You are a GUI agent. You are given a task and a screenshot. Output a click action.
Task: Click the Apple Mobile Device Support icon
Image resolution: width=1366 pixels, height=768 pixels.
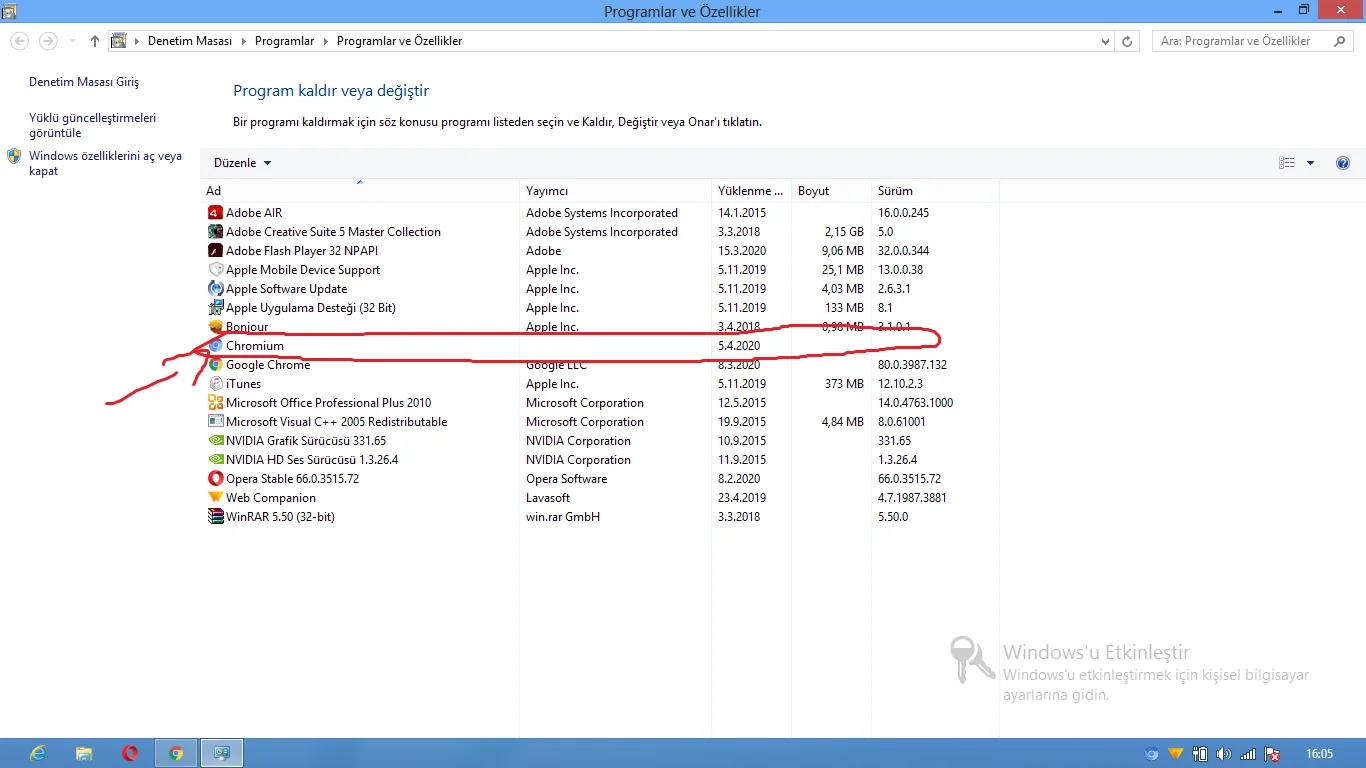(x=215, y=270)
